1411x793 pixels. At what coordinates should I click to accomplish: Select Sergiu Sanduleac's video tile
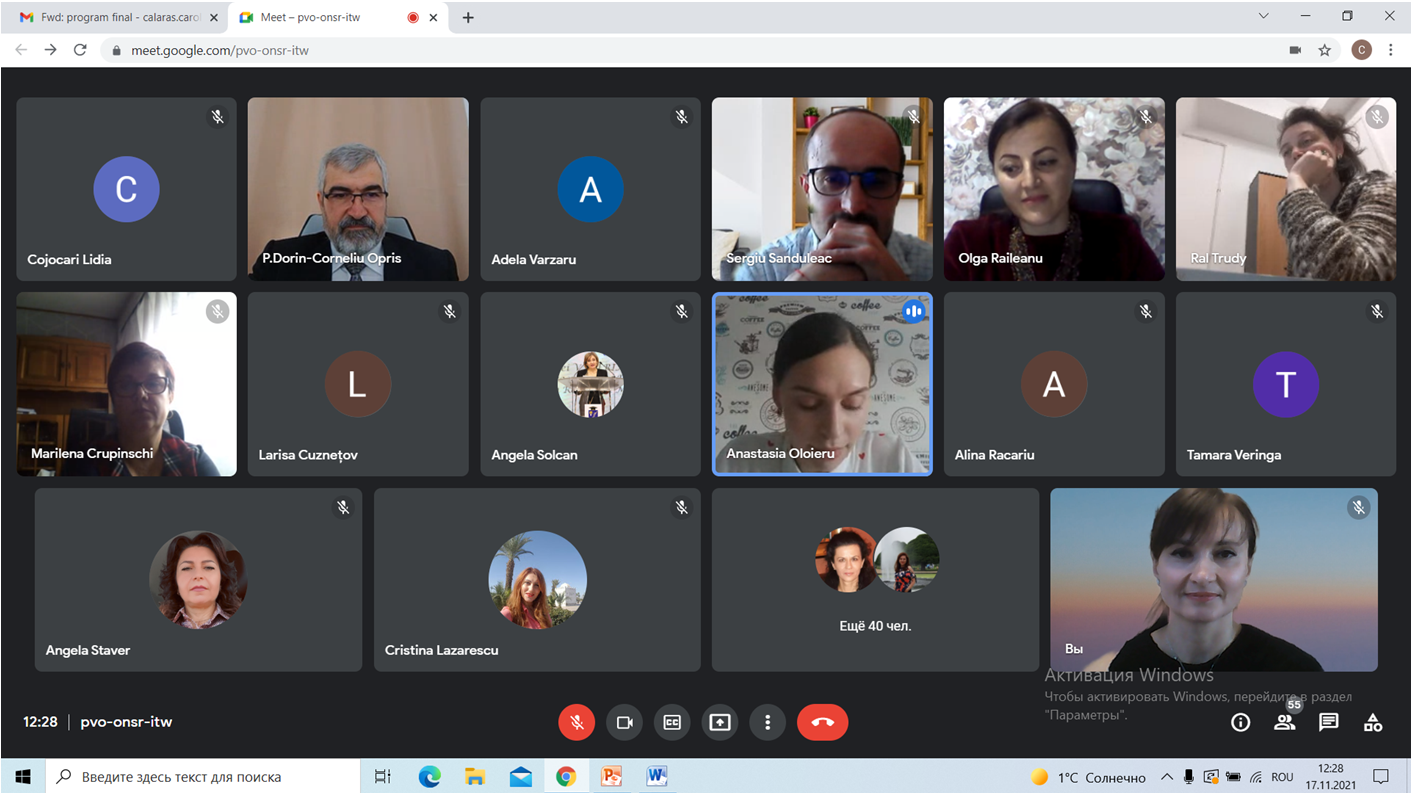click(x=822, y=189)
